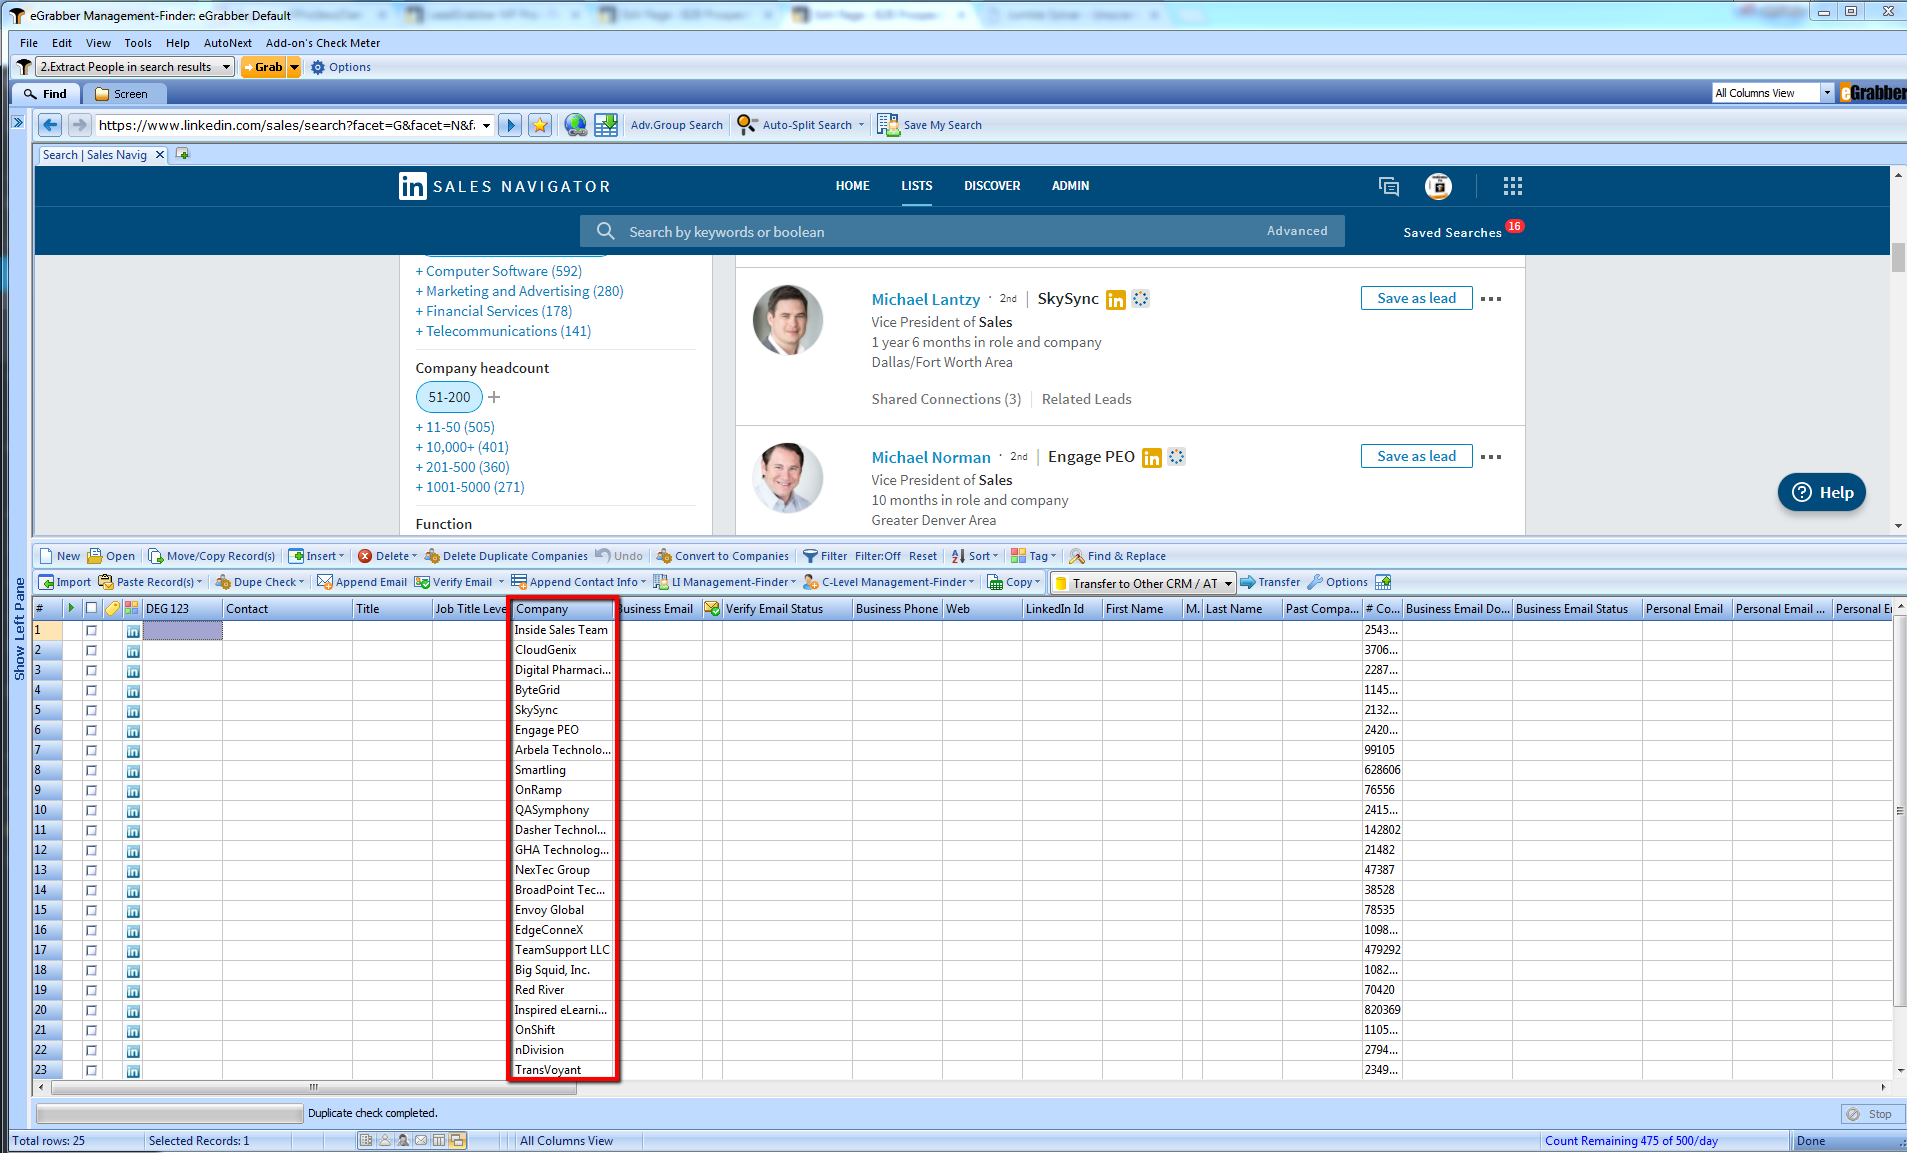Open more options for Michael Lantzy
Viewport: 1907px width, 1153px height.
pos(1490,299)
